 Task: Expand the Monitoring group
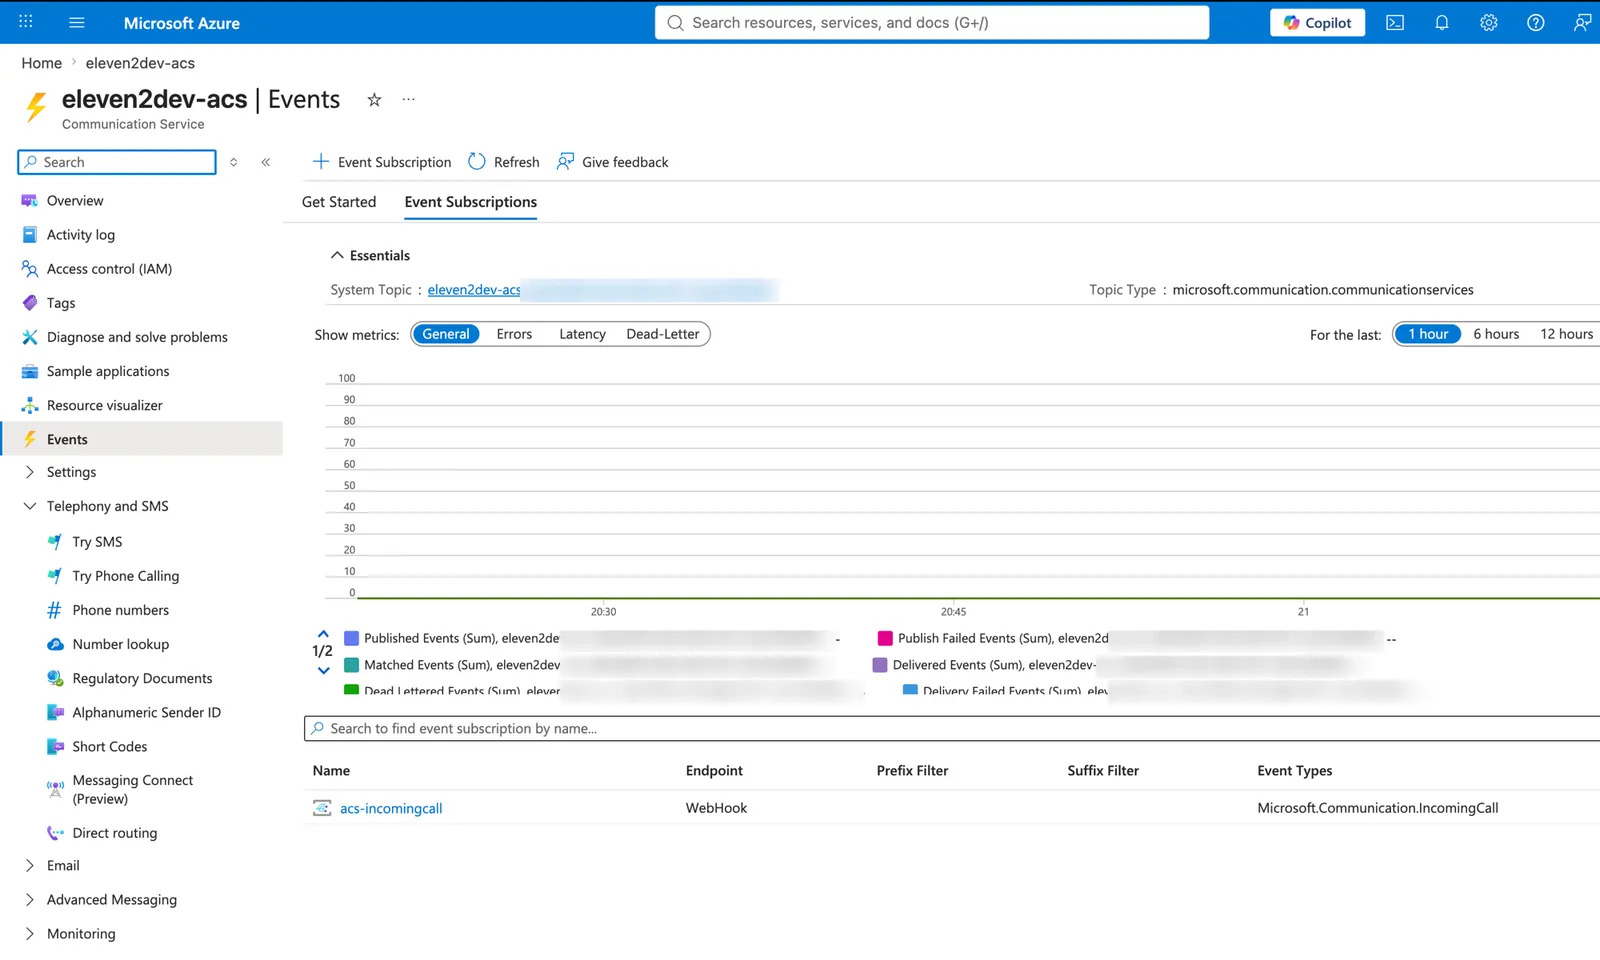(29, 933)
